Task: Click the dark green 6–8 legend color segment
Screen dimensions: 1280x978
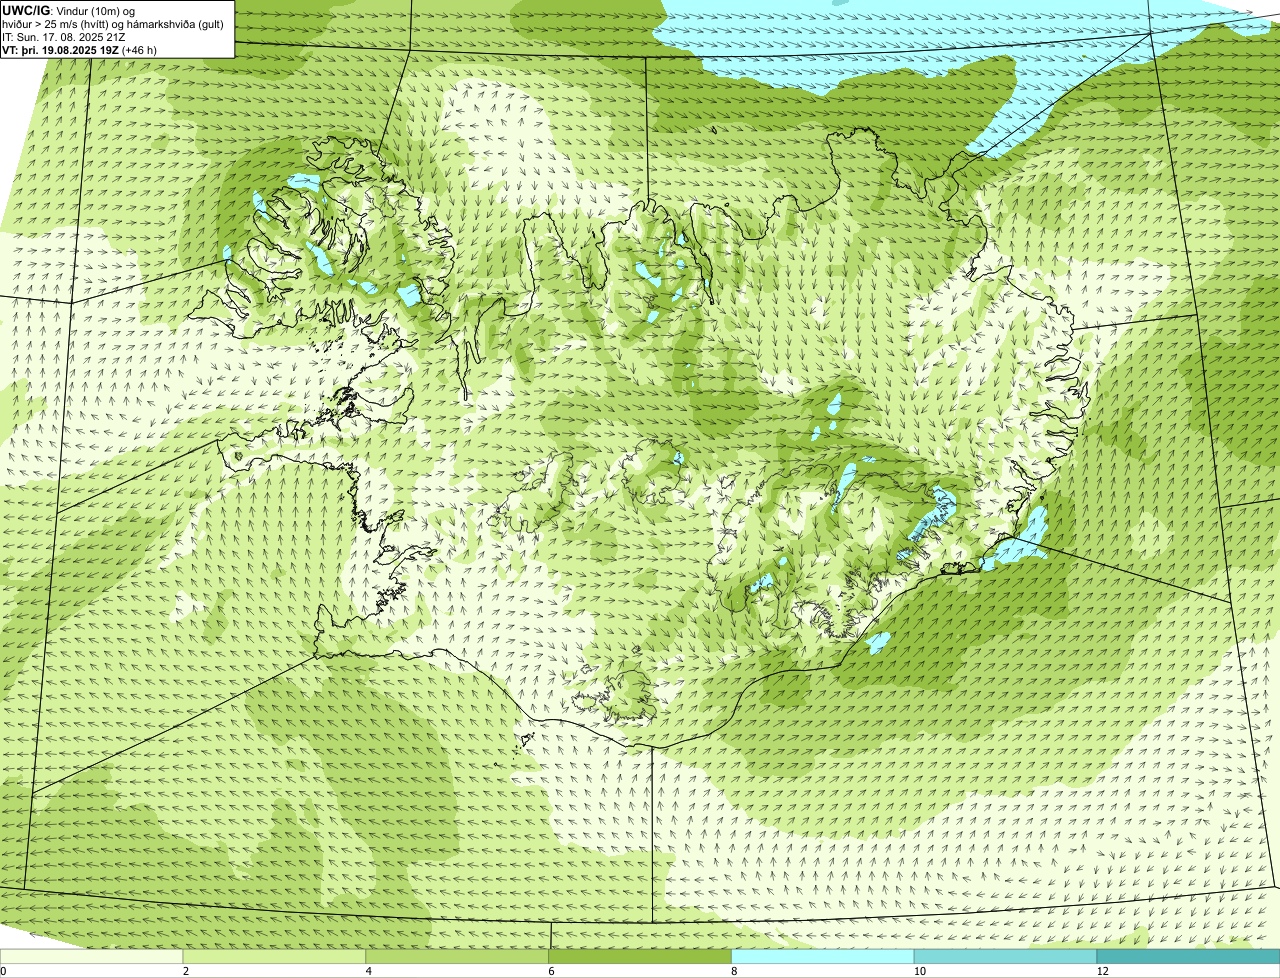Action: click(x=640, y=957)
